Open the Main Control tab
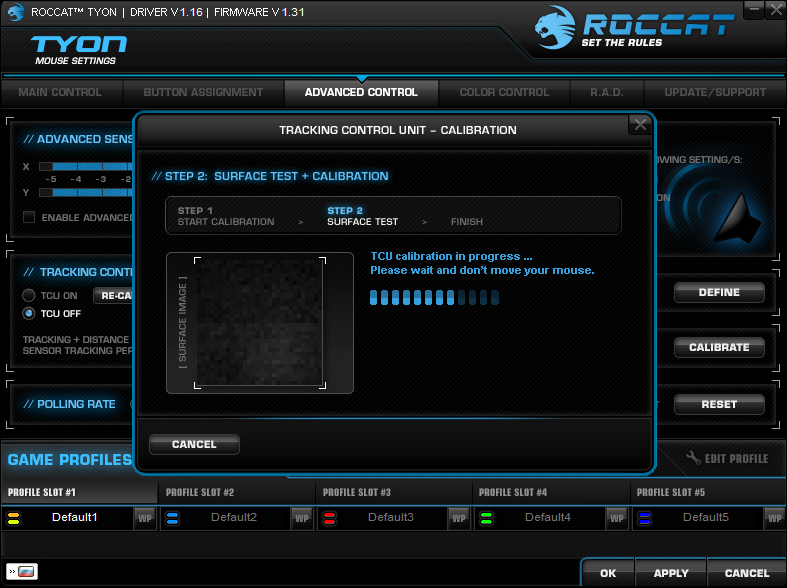Screen dimensions: 787x588 pyautogui.click(x=61, y=92)
